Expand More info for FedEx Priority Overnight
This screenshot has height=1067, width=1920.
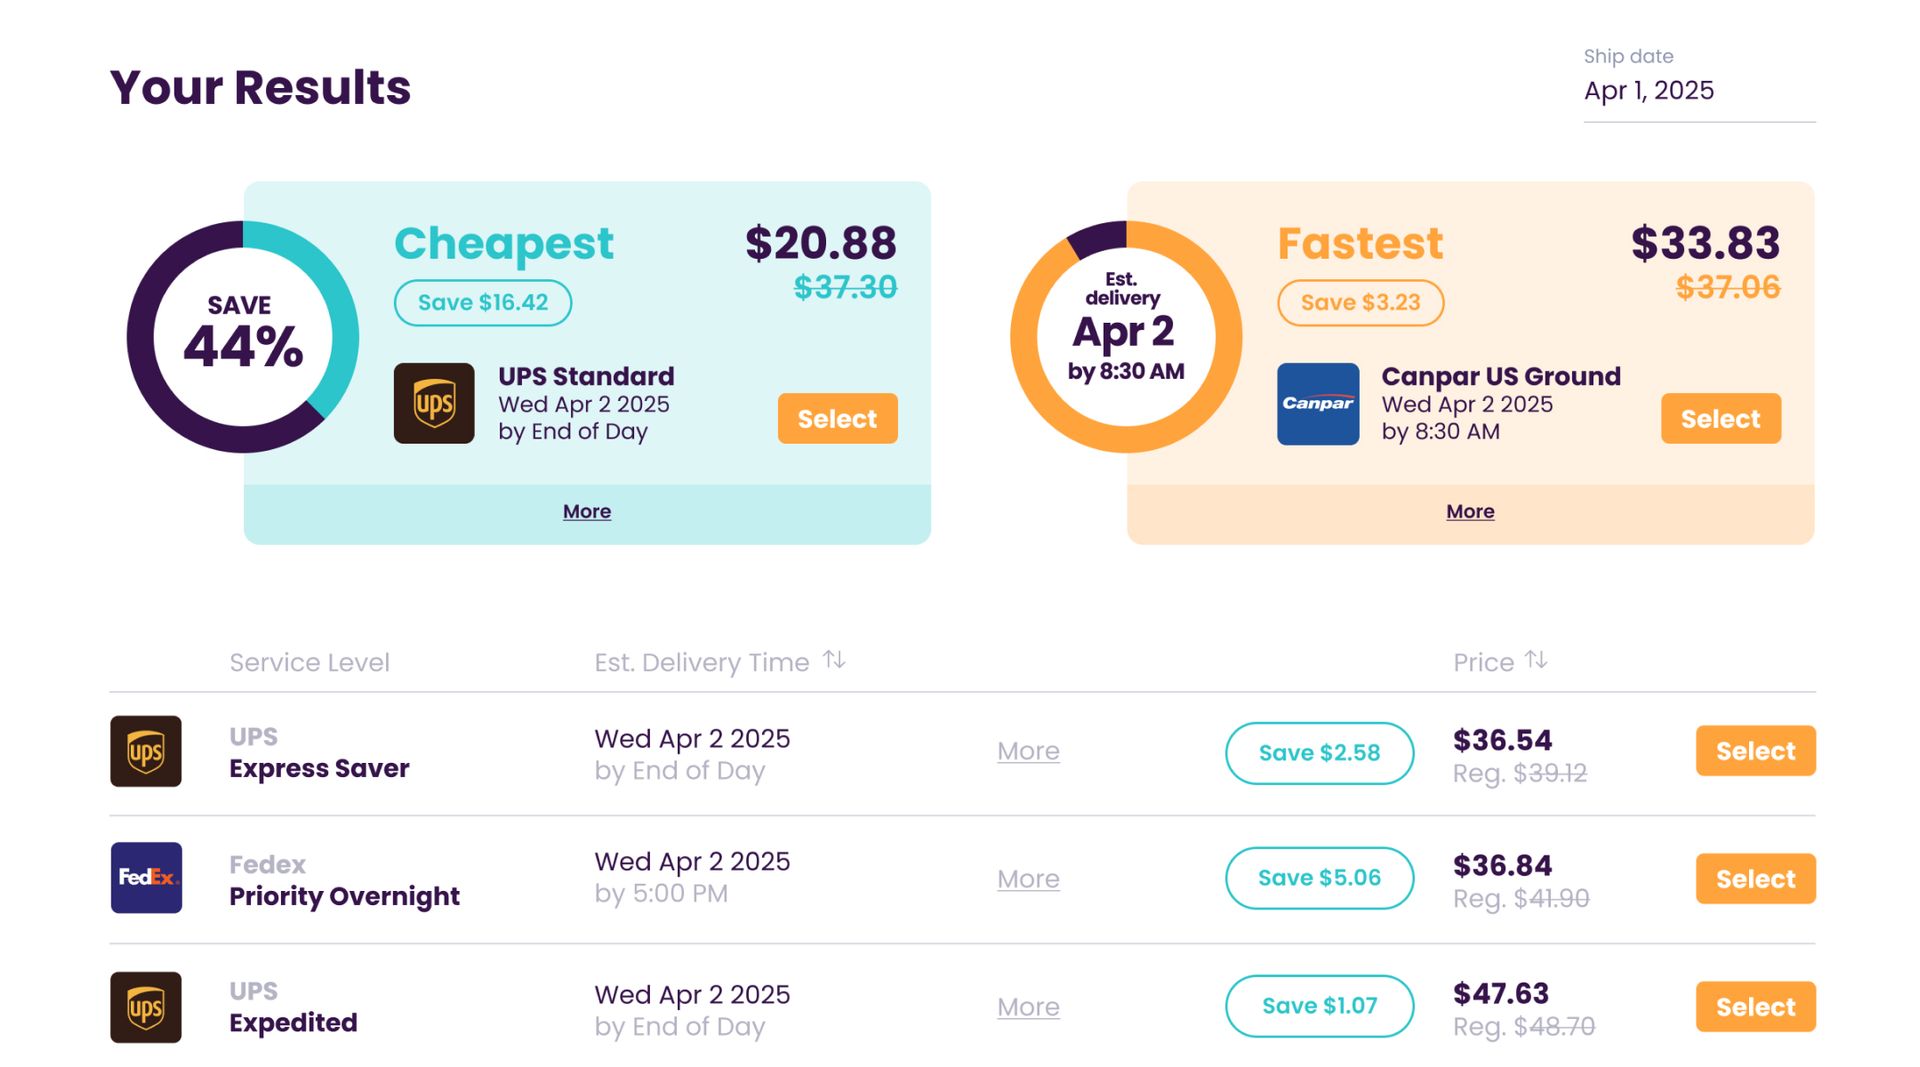coord(1029,879)
